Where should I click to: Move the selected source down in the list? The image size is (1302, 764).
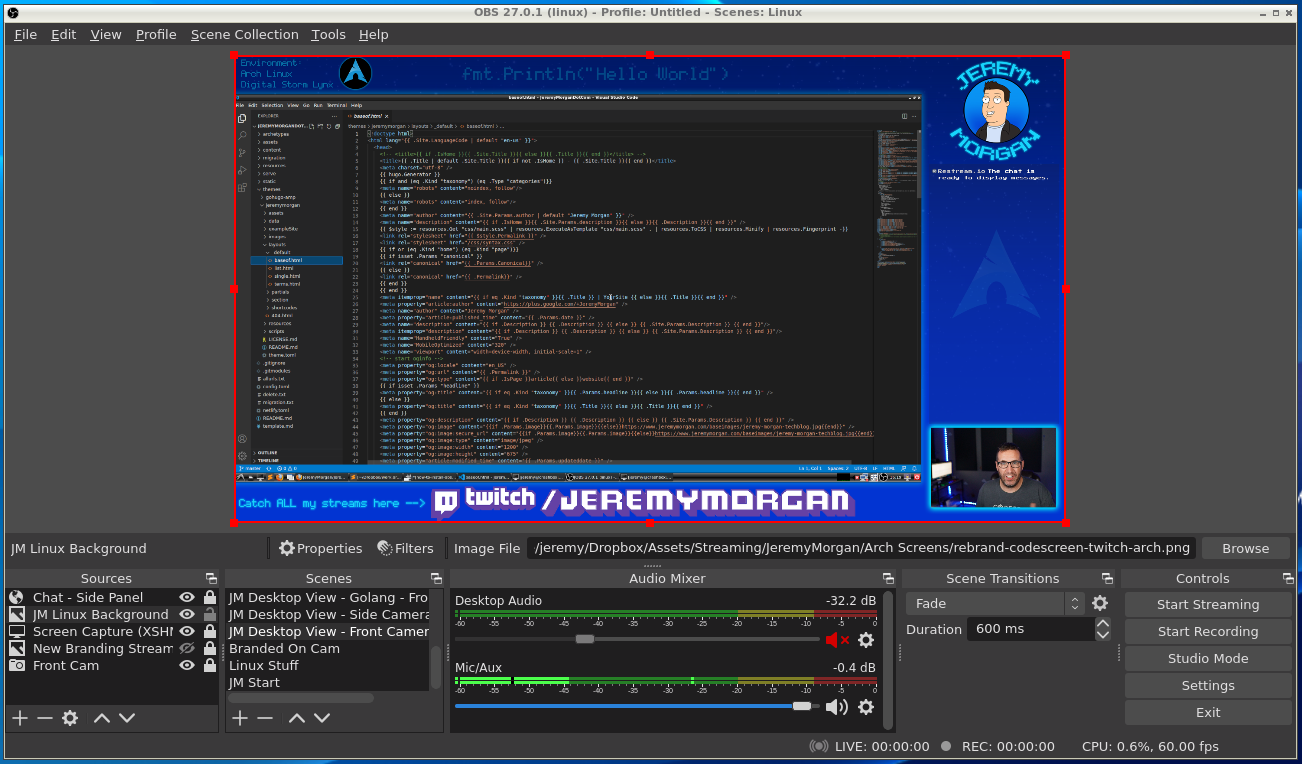click(127, 718)
